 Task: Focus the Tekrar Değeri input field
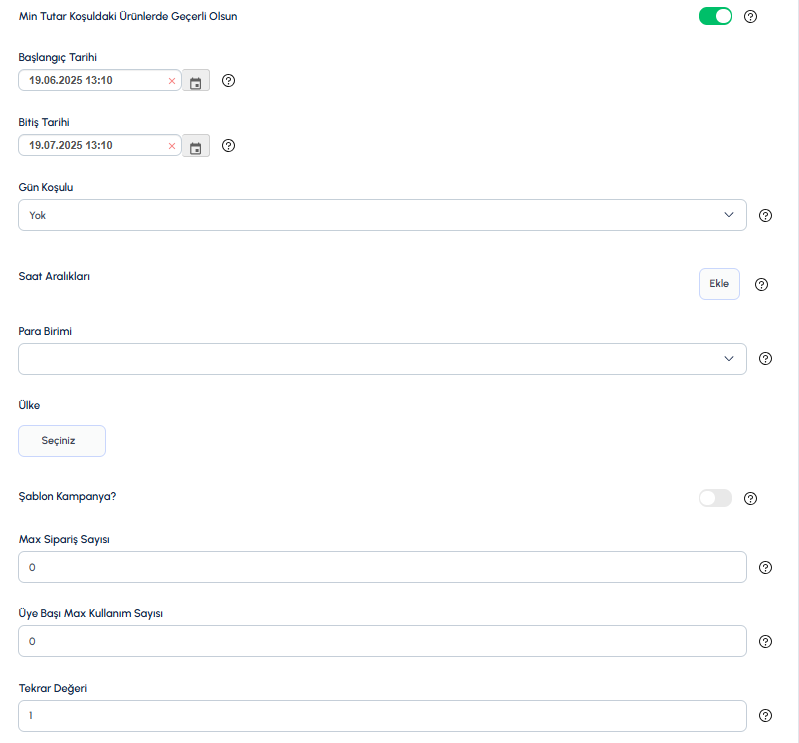382,716
